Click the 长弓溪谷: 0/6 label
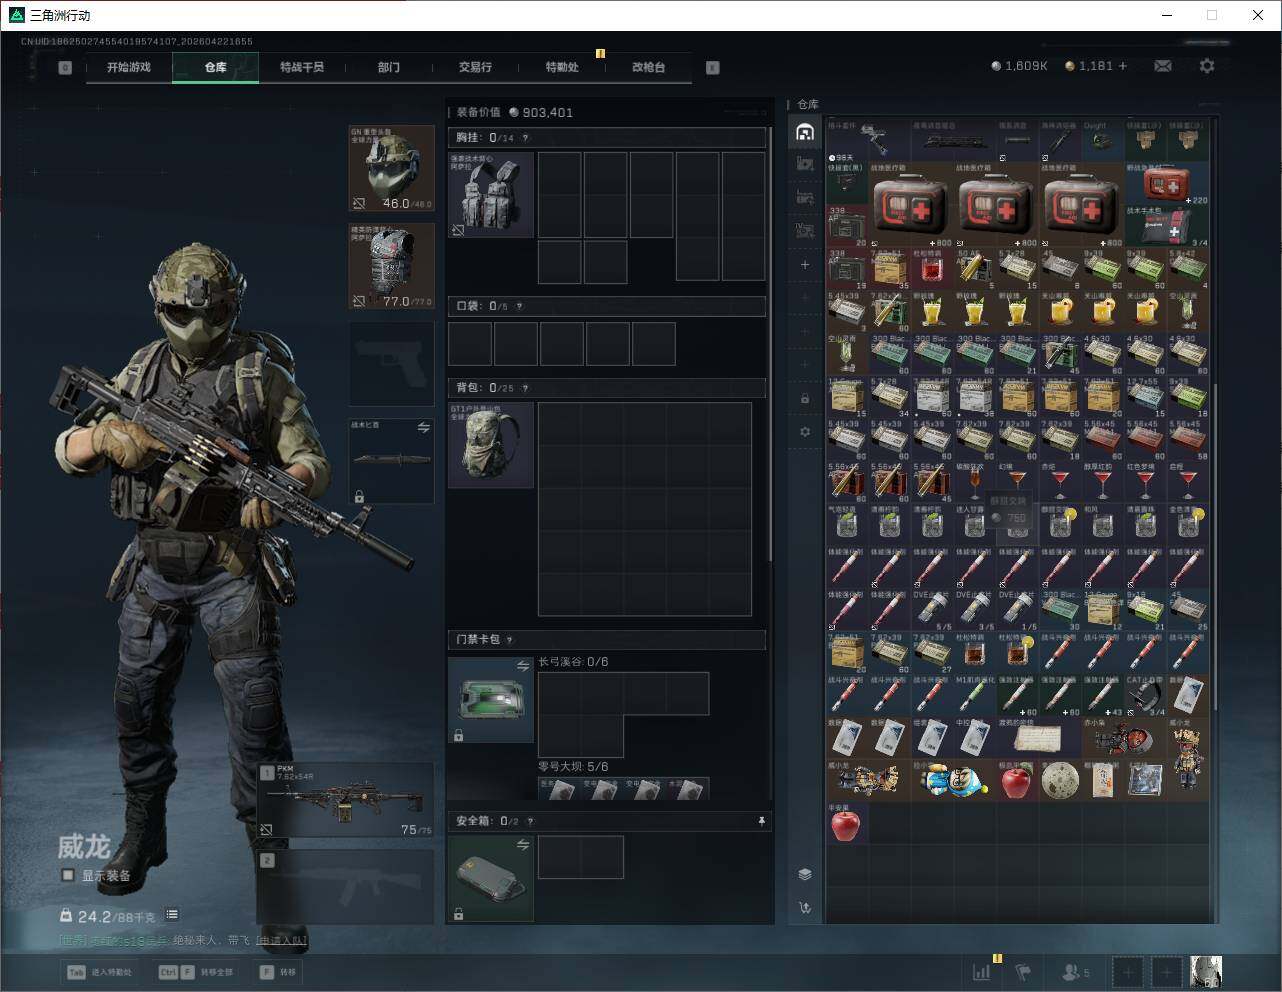 pos(573,662)
